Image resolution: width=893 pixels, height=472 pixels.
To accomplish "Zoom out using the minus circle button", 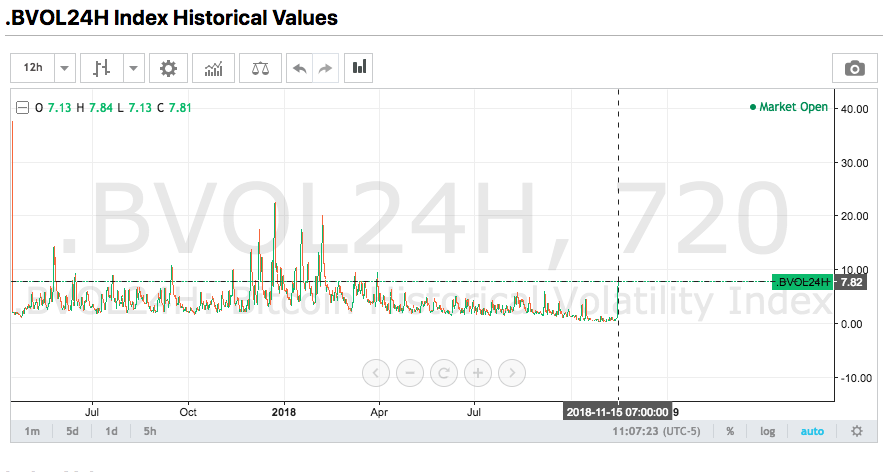I will (x=410, y=373).
